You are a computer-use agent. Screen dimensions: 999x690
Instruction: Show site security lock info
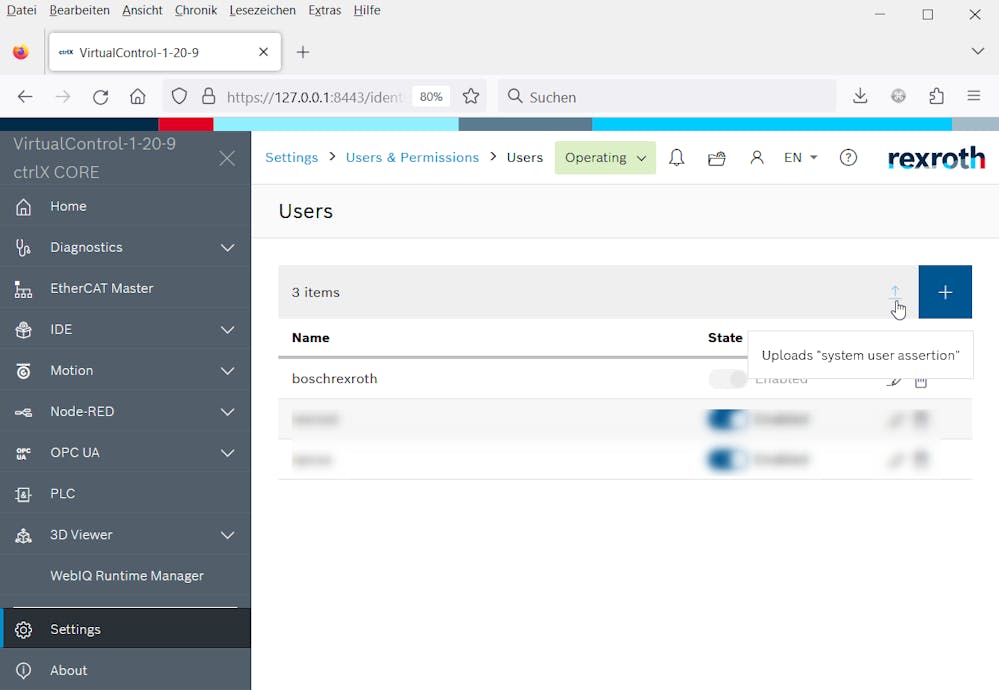click(x=208, y=96)
